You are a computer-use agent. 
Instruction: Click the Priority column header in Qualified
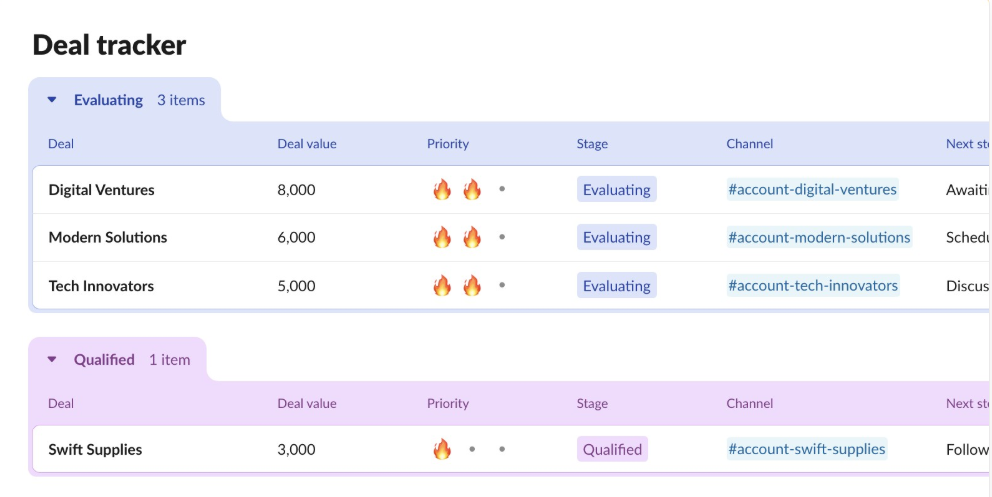pos(448,403)
